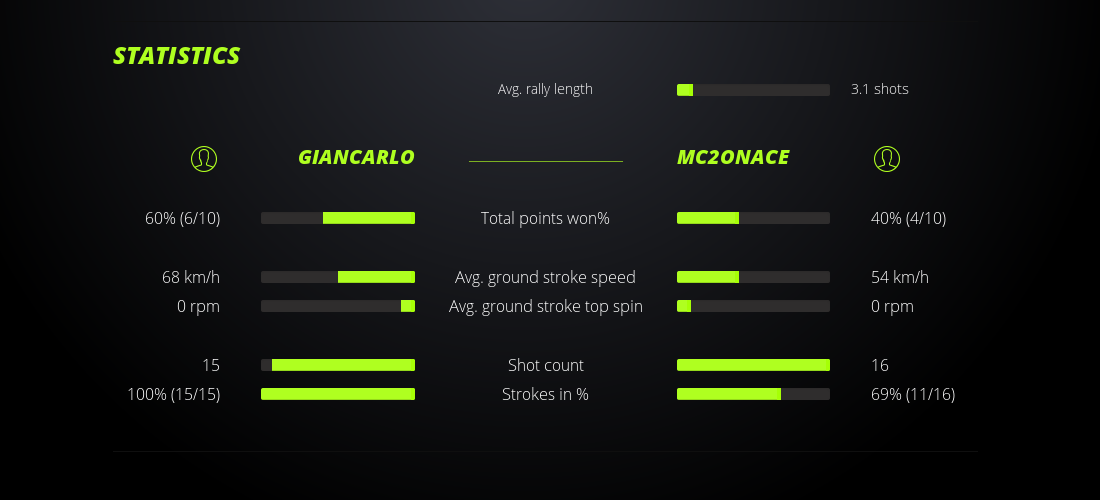Click Giancarlo's ground stroke speed bar

point(338,277)
